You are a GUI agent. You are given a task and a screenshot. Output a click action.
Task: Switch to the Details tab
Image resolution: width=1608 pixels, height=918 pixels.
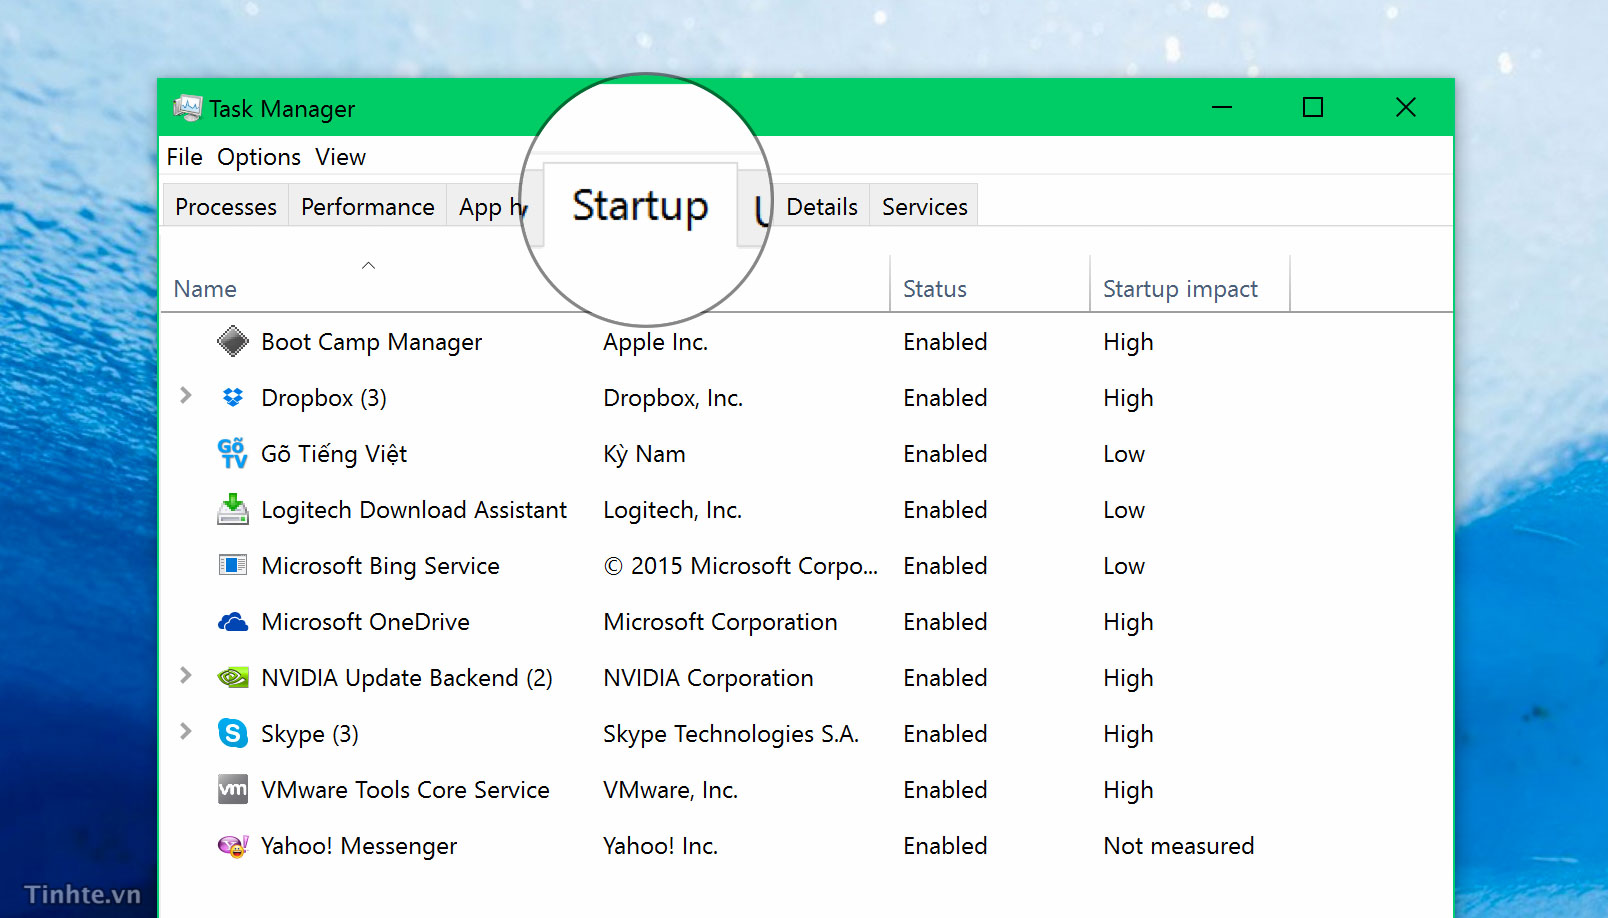click(822, 206)
